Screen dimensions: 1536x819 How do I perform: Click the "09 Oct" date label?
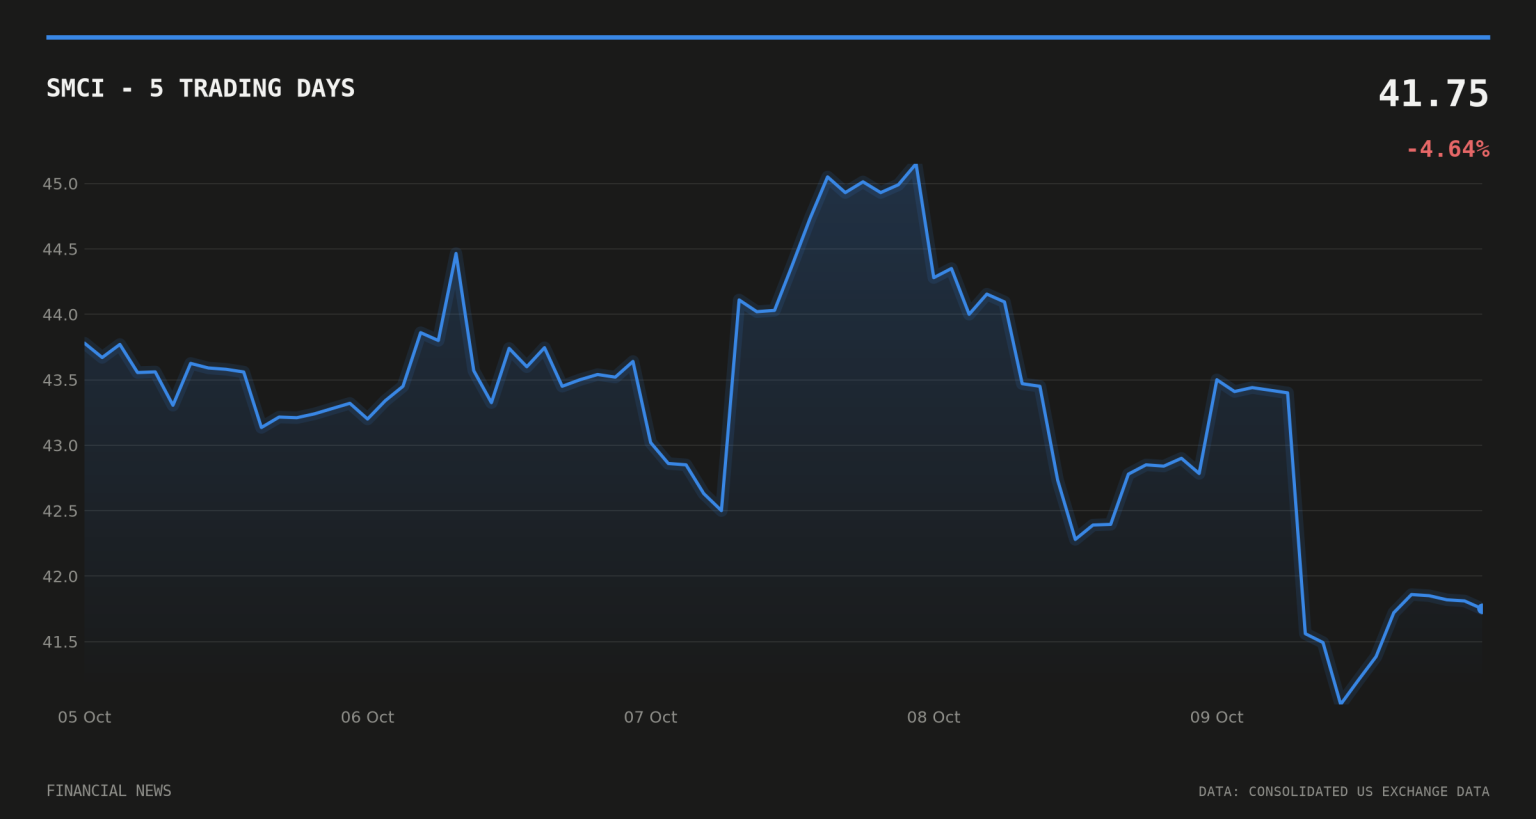pyautogui.click(x=1216, y=717)
